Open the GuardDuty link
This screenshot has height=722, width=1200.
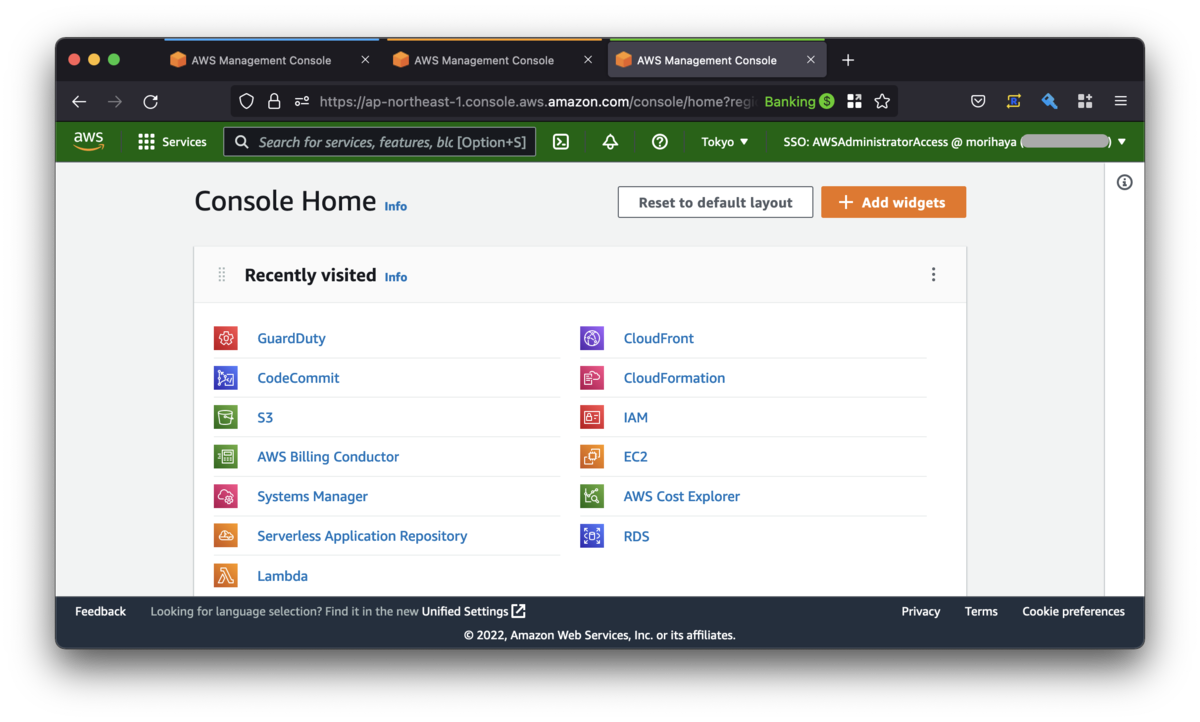291,338
